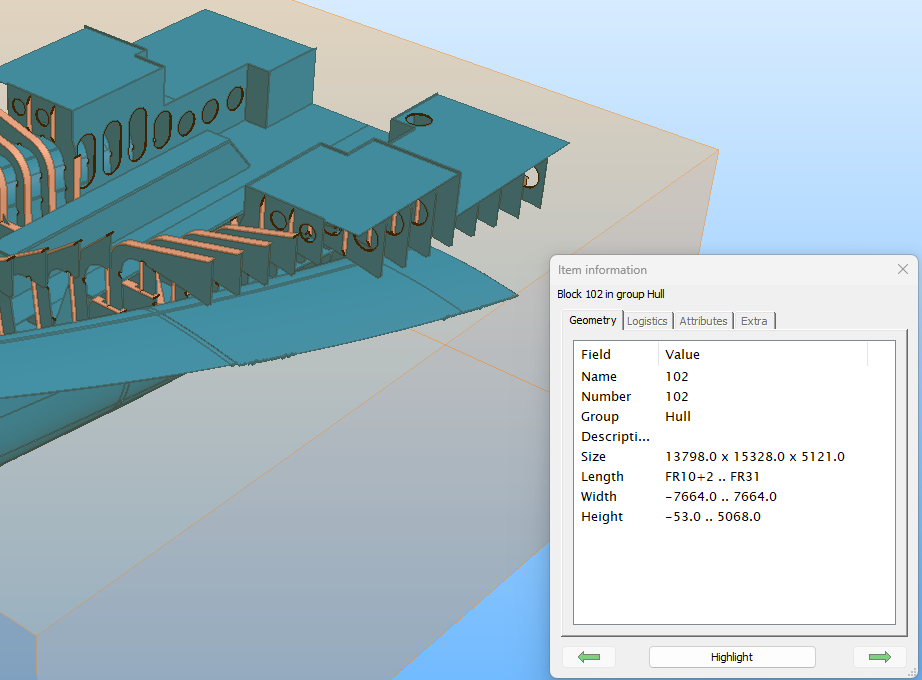
Task: Click the Size field label
Action: 593,456
